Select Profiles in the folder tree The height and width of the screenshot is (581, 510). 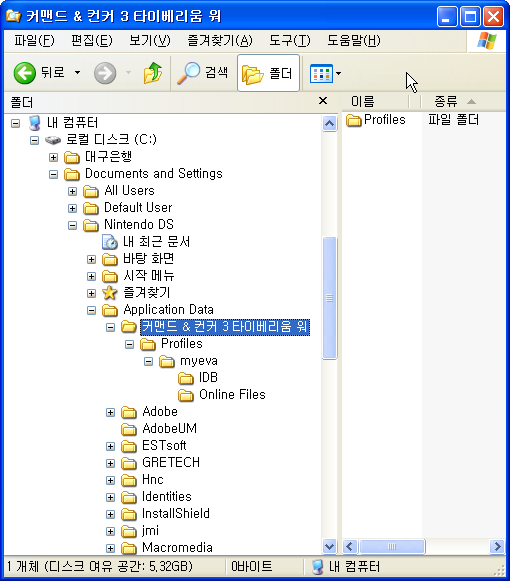[x=182, y=343]
